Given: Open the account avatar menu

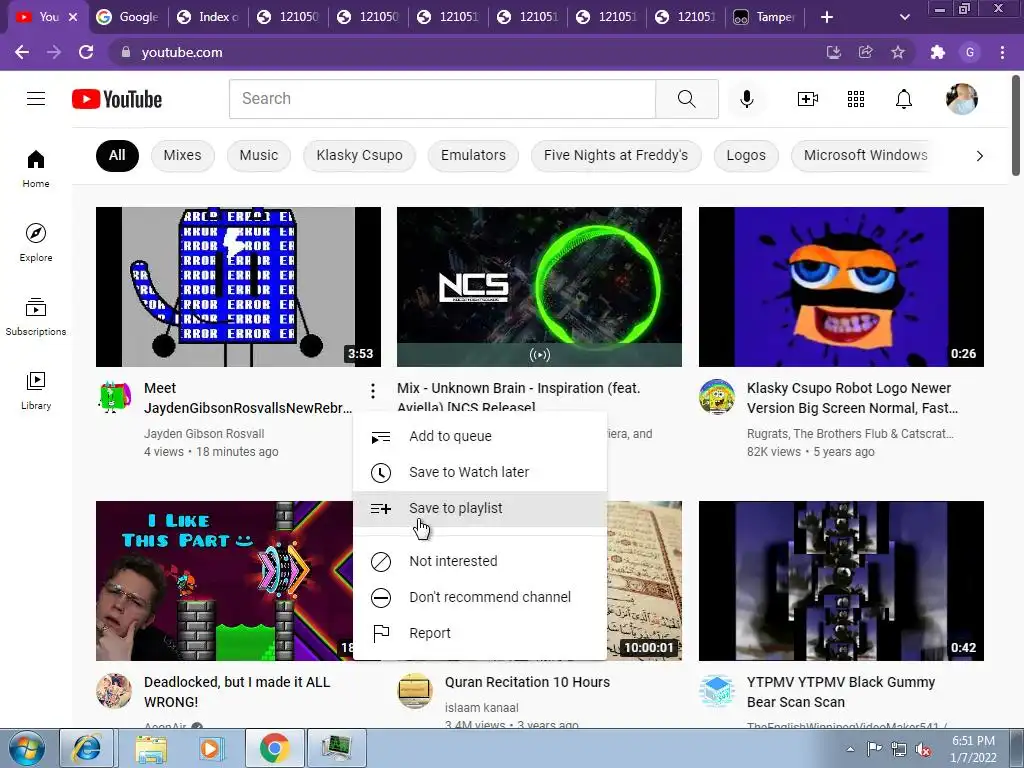Looking at the screenshot, I should pyautogui.click(x=961, y=99).
